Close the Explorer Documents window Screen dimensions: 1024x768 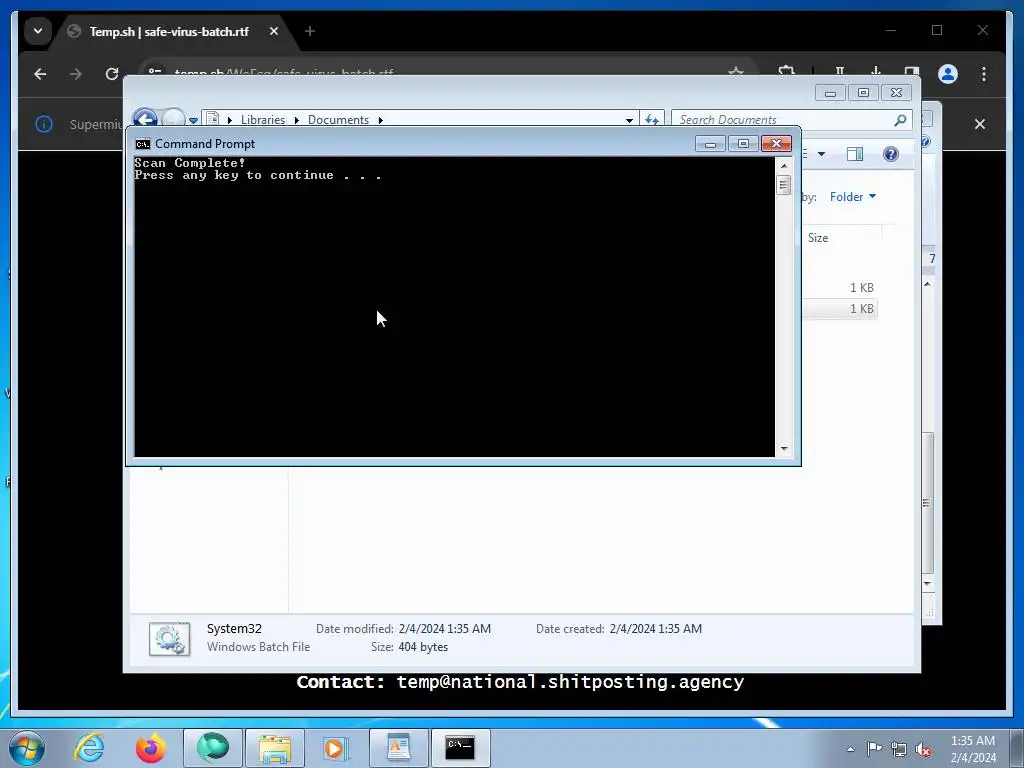[897, 93]
